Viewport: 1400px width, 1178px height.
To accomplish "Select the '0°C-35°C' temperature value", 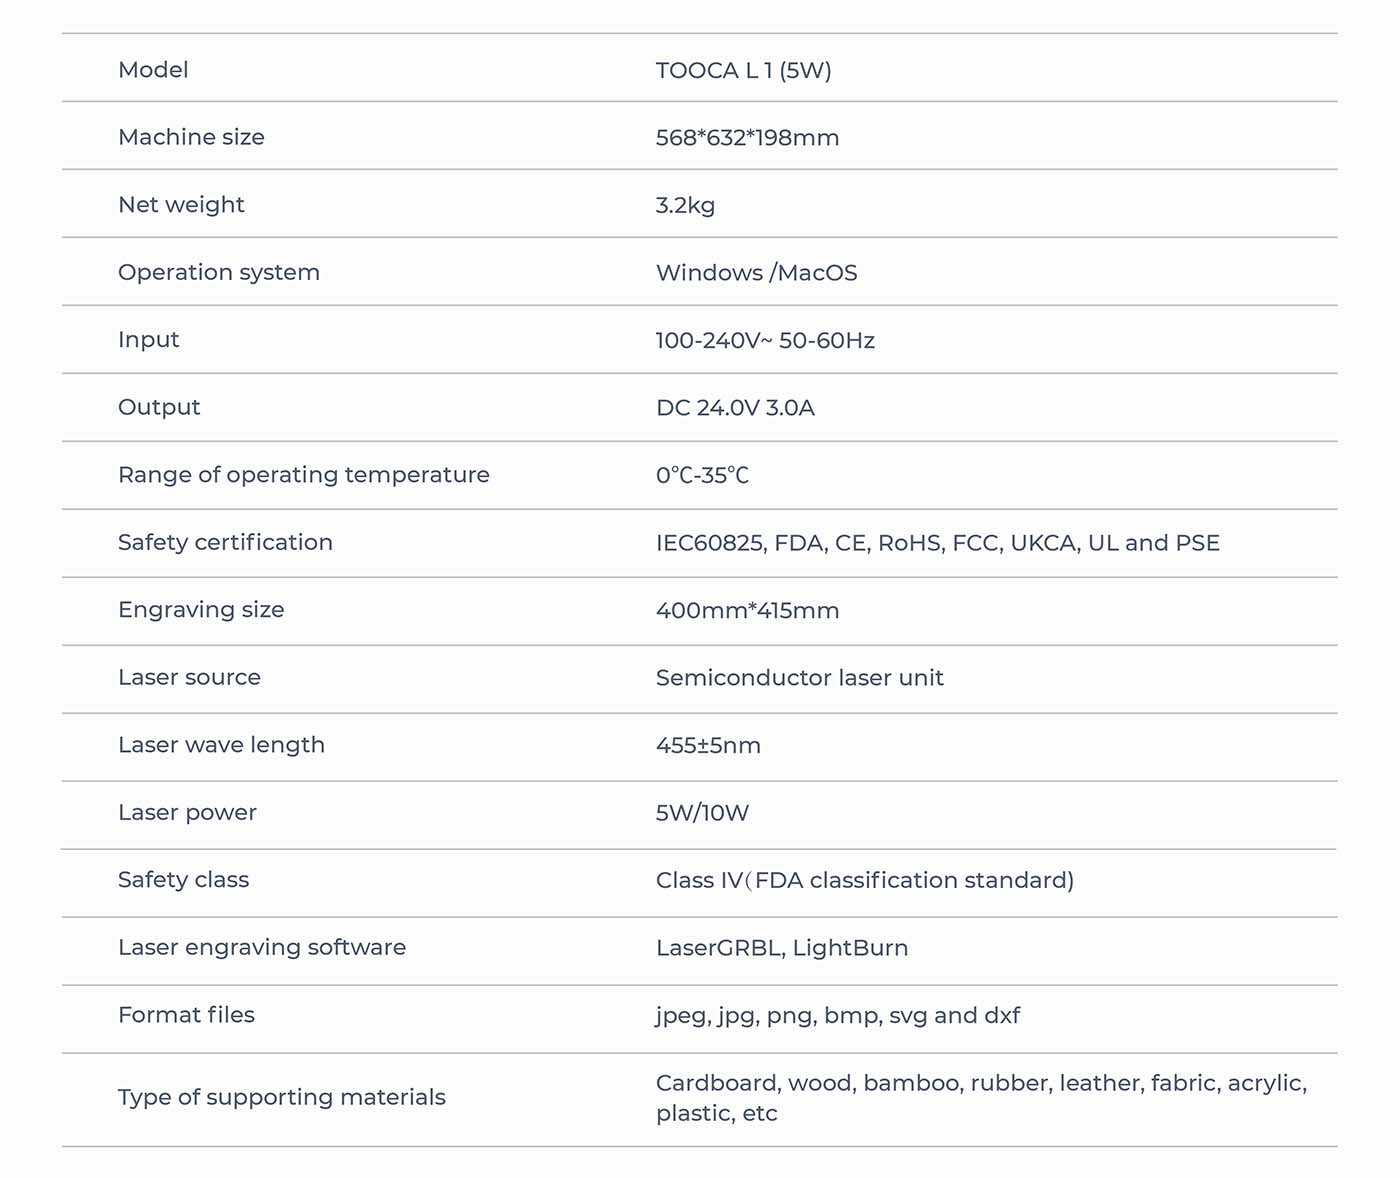I will coord(702,476).
